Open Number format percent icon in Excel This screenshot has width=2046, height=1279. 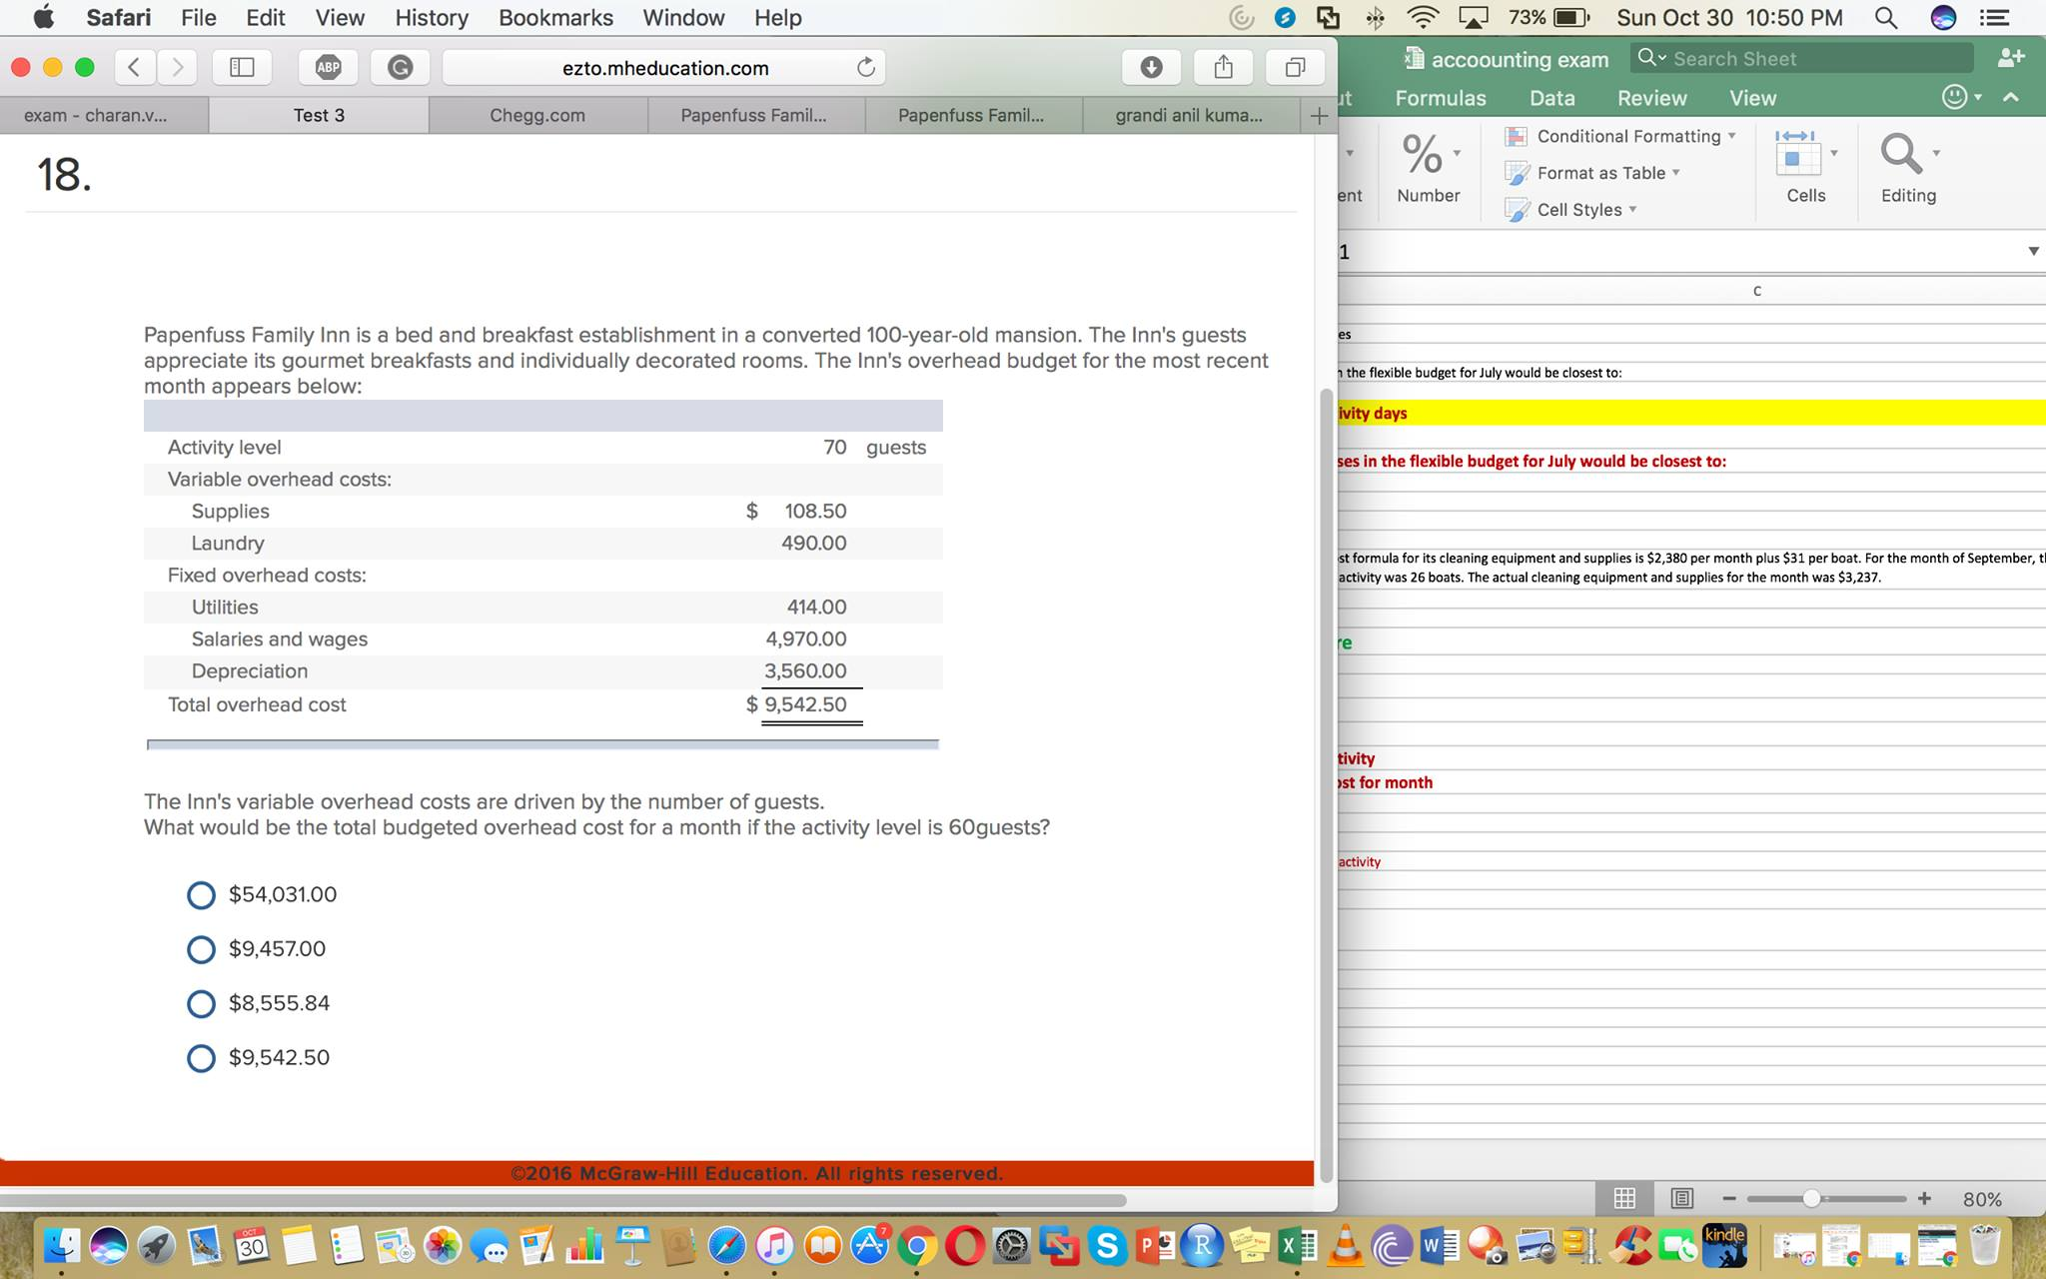click(1422, 155)
